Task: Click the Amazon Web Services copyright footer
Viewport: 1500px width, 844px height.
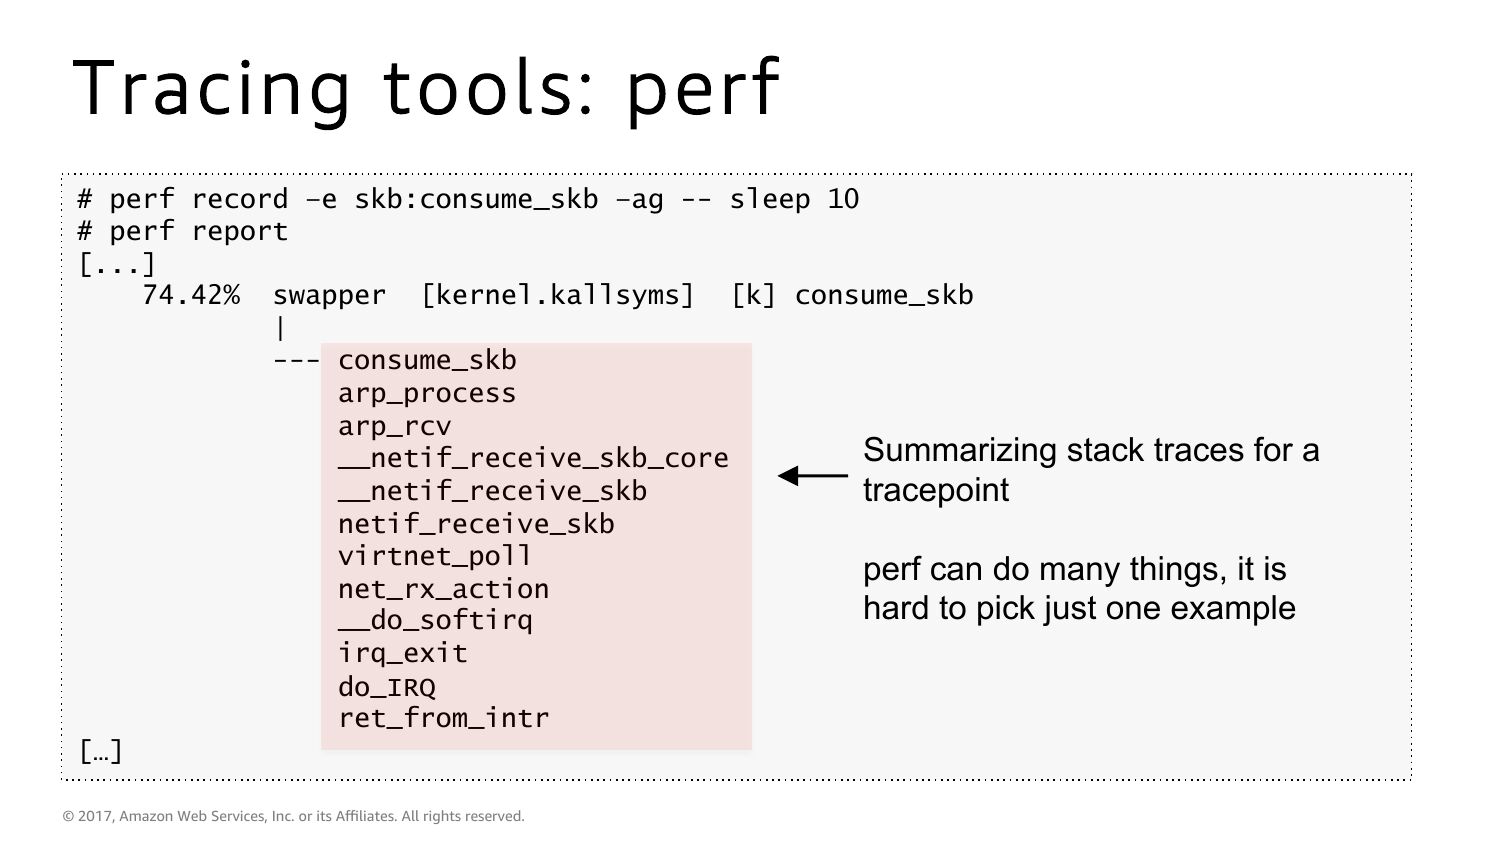Action: tap(293, 816)
